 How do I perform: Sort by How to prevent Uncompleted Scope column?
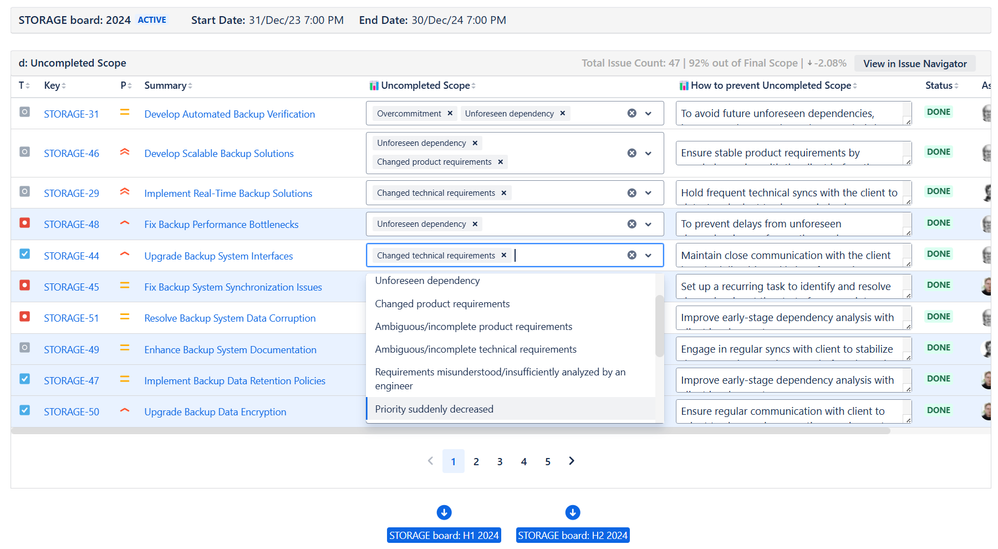(x=769, y=85)
